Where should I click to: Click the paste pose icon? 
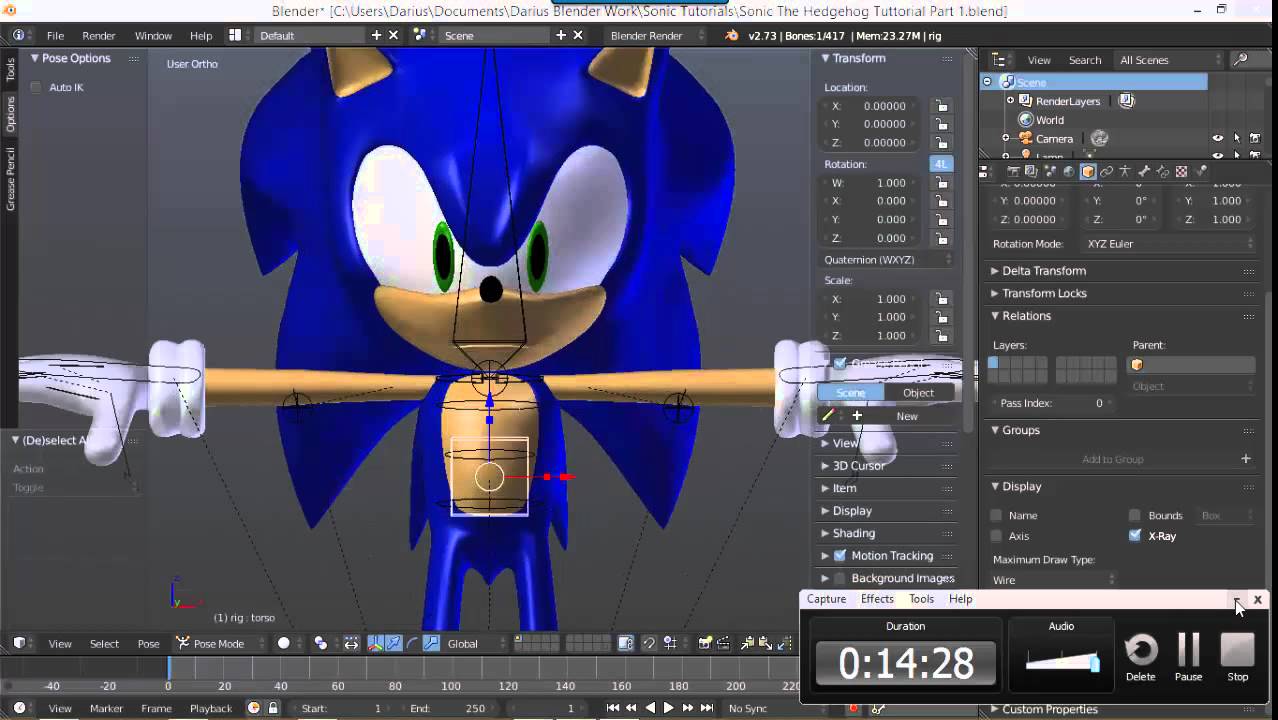click(x=765, y=643)
